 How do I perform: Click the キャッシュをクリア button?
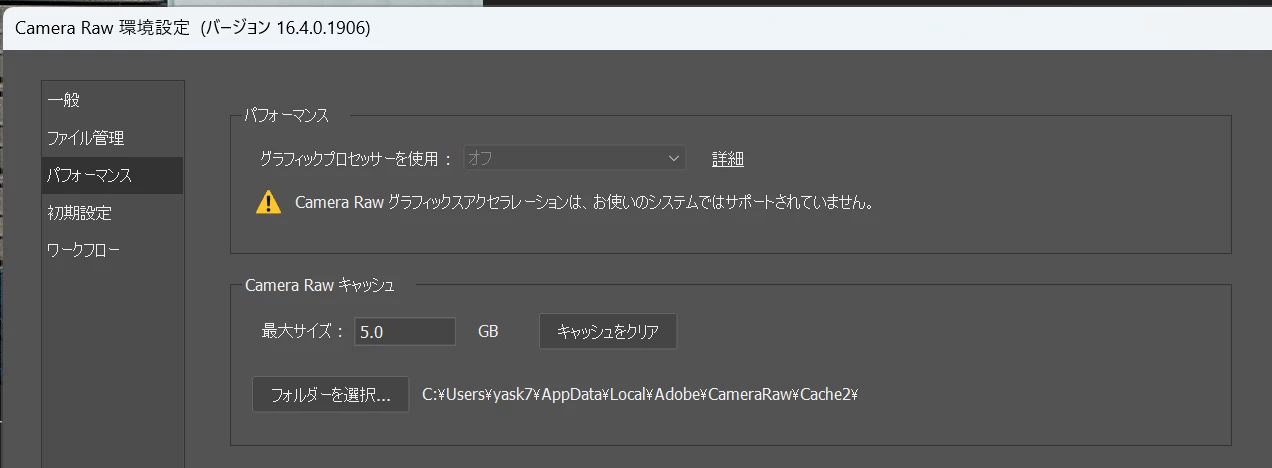pyautogui.click(x=608, y=332)
